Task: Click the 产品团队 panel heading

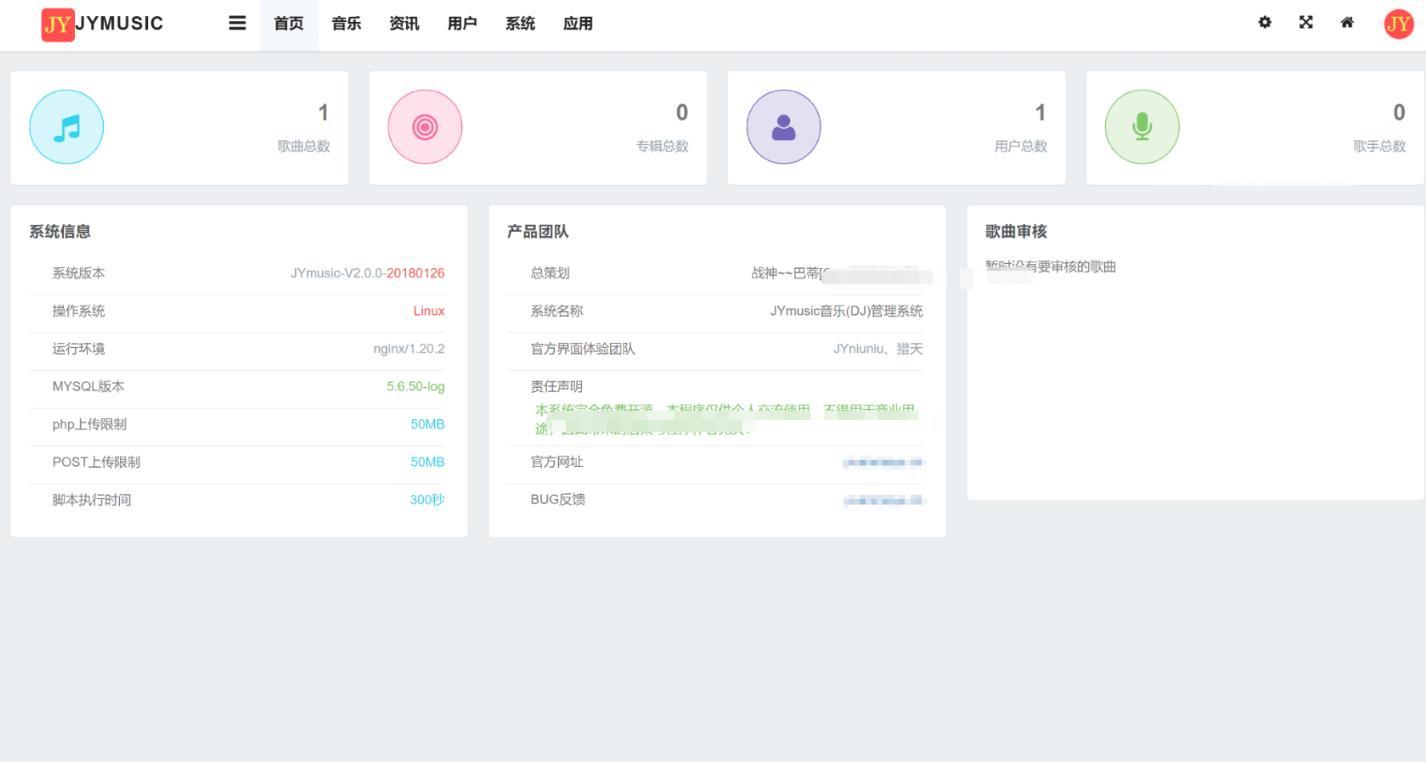Action: tap(538, 231)
